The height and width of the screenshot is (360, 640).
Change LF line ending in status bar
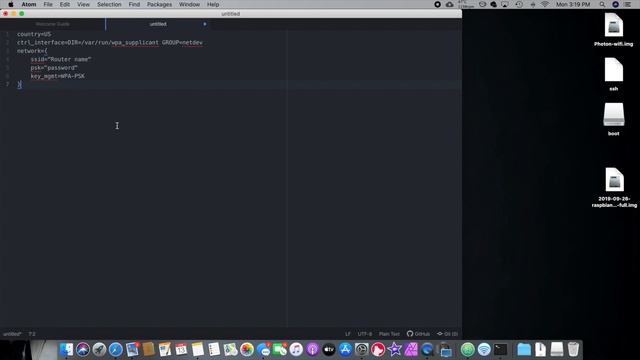(x=348, y=334)
